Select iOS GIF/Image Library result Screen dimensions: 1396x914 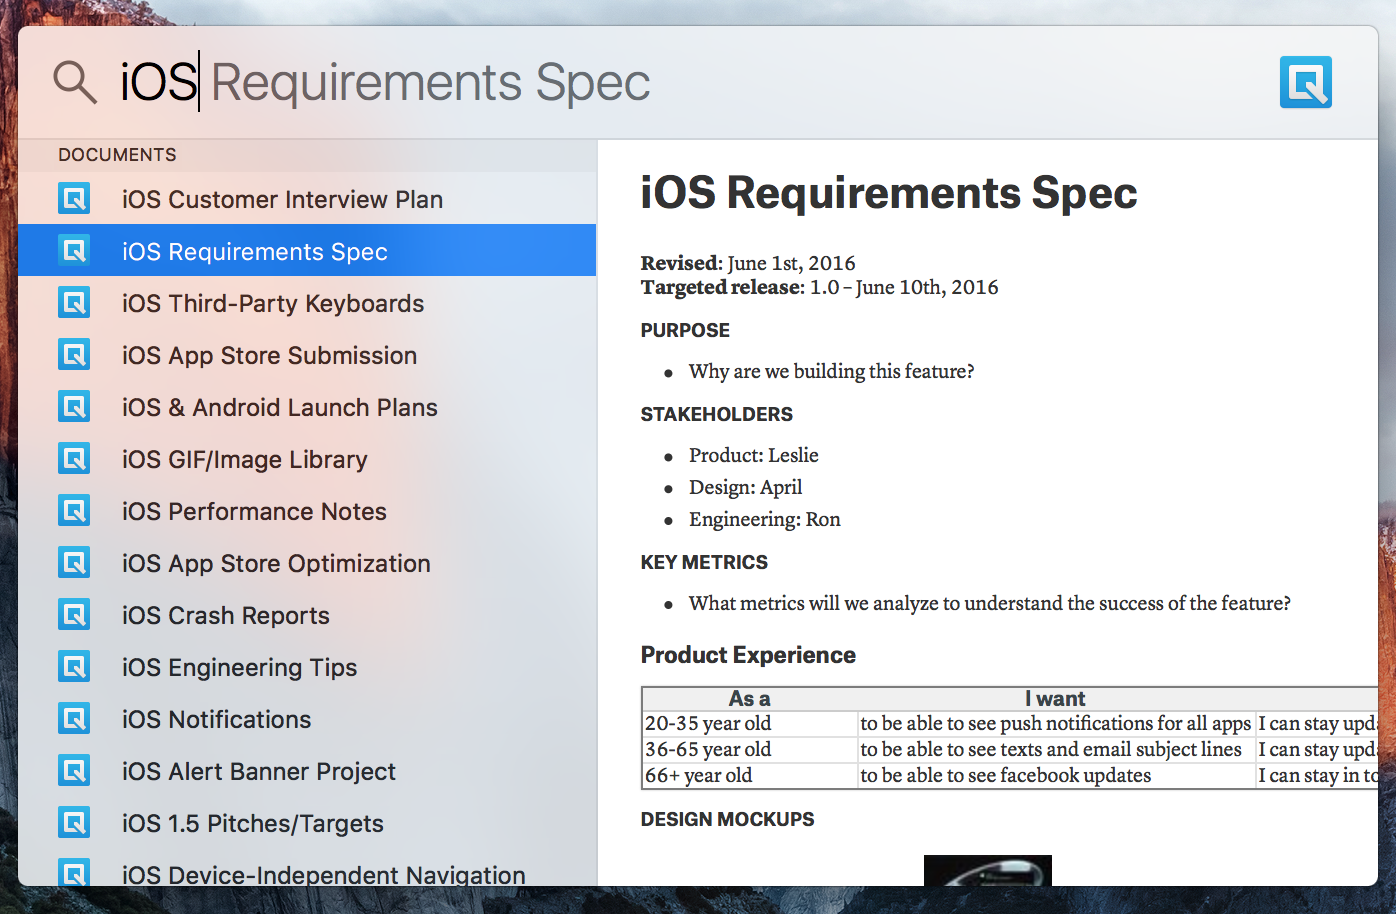244,459
